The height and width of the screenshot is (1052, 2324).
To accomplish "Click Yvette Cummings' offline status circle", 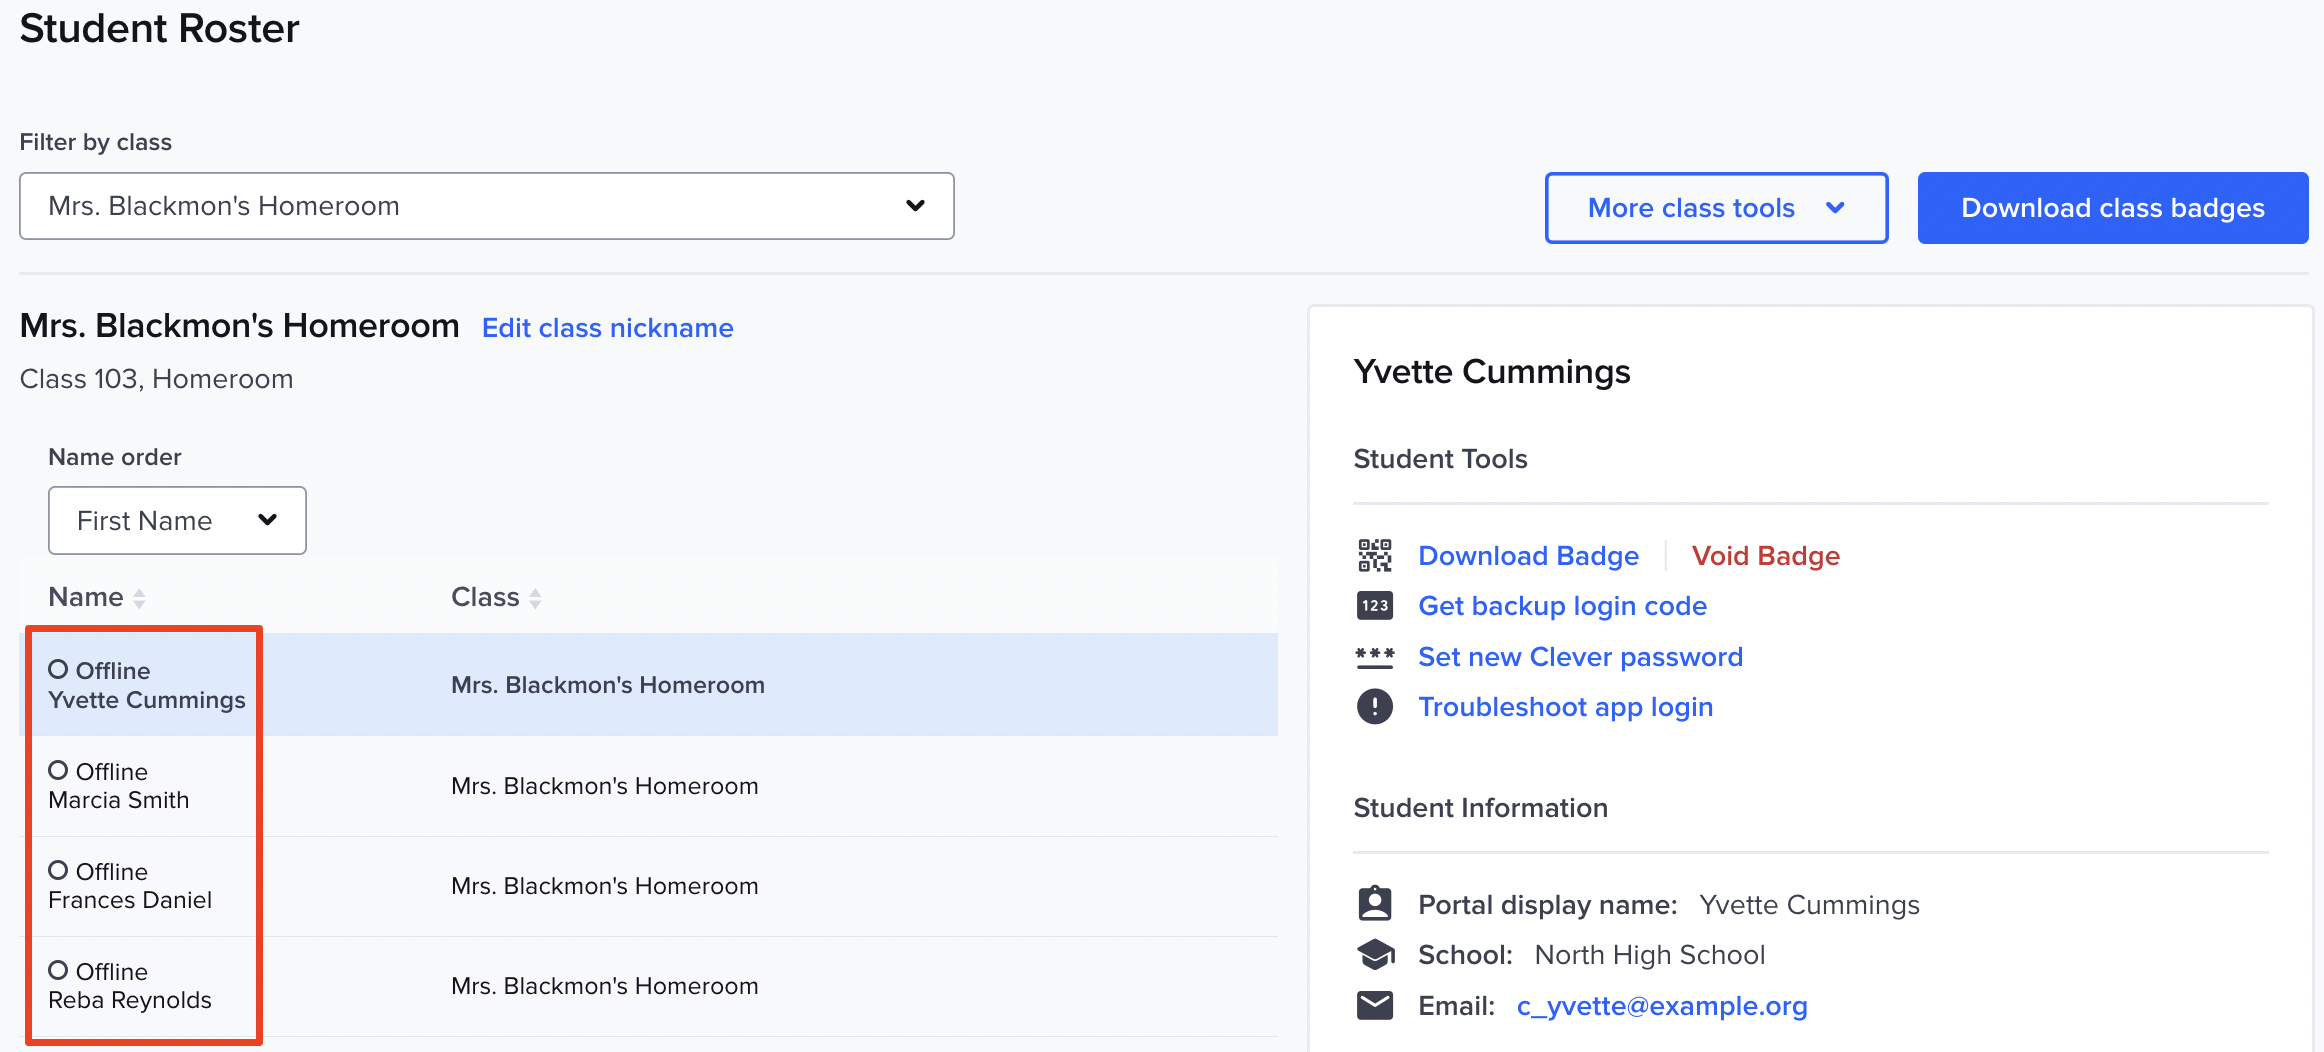I will coord(59,670).
